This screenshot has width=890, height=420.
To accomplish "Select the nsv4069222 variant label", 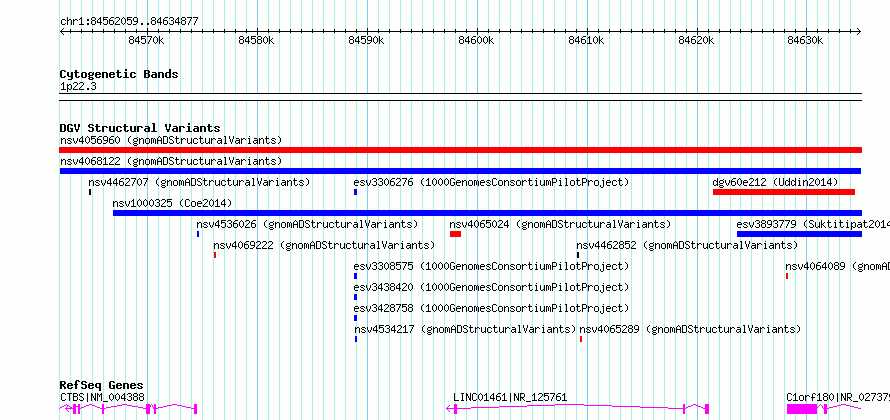I will pos(324,245).
